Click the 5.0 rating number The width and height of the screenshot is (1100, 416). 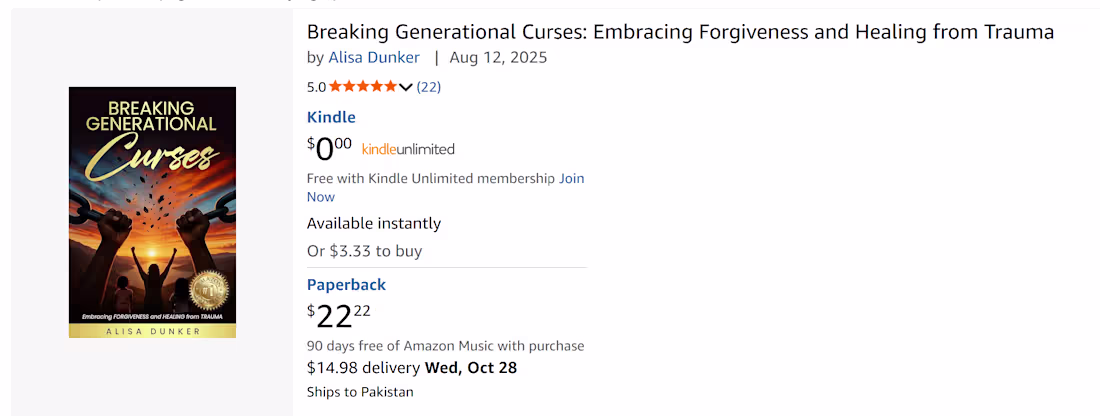tap(316, 88)
